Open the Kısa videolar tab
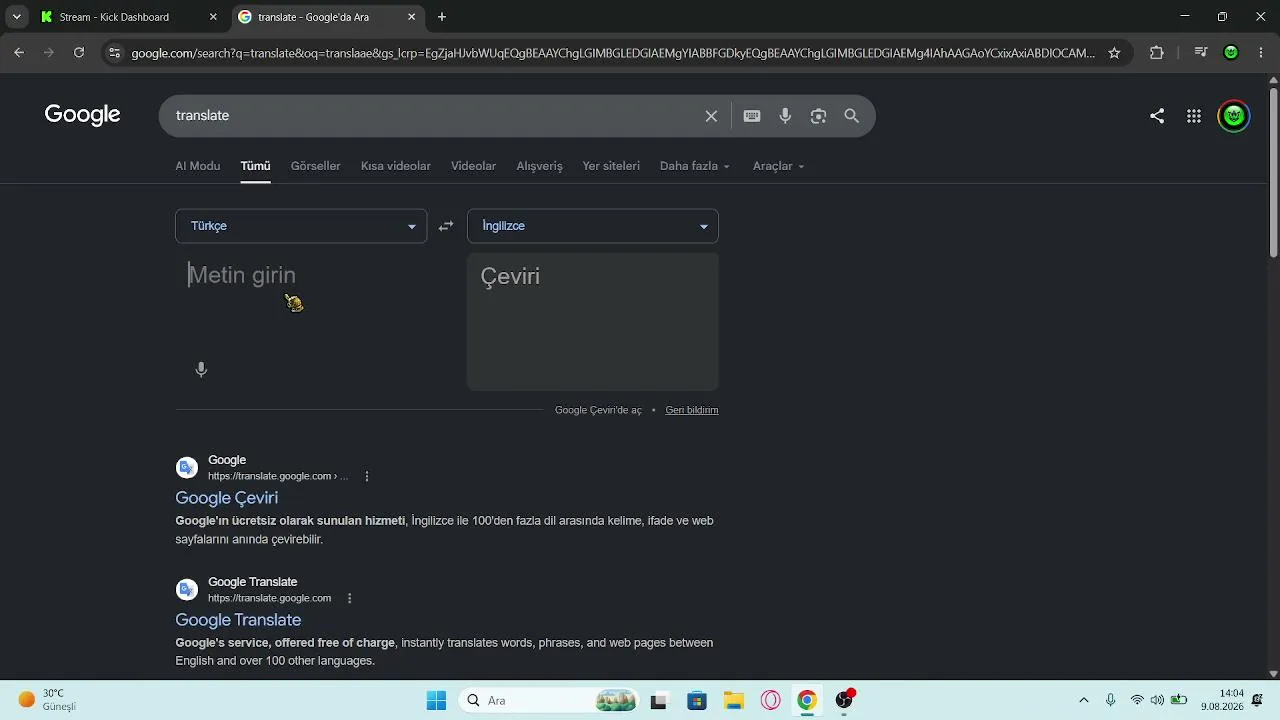Image resolution: width=1280 pixels, height=720 pixels. pos(396,166)
